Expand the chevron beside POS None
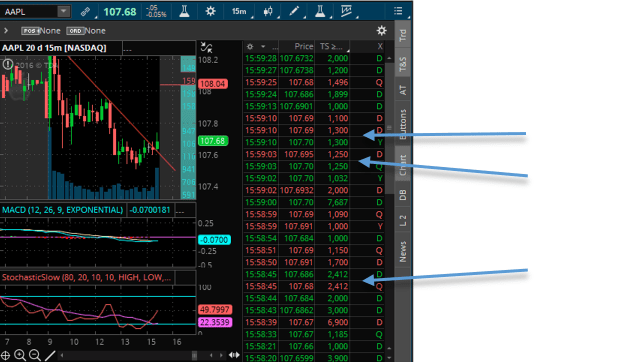 click(6, 31)
